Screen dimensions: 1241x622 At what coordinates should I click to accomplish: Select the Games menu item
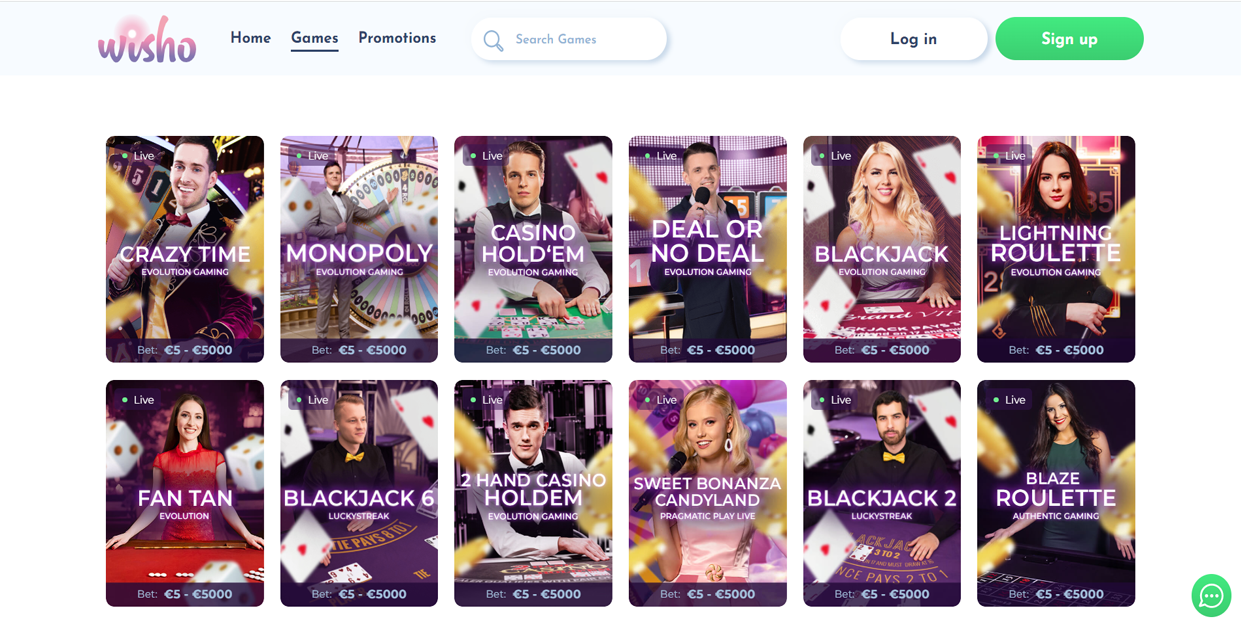pos(314,38)
